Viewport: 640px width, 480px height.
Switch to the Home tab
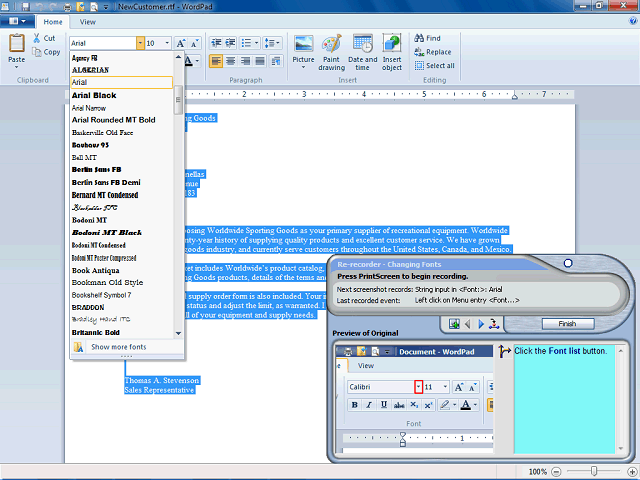coord(53,22)
